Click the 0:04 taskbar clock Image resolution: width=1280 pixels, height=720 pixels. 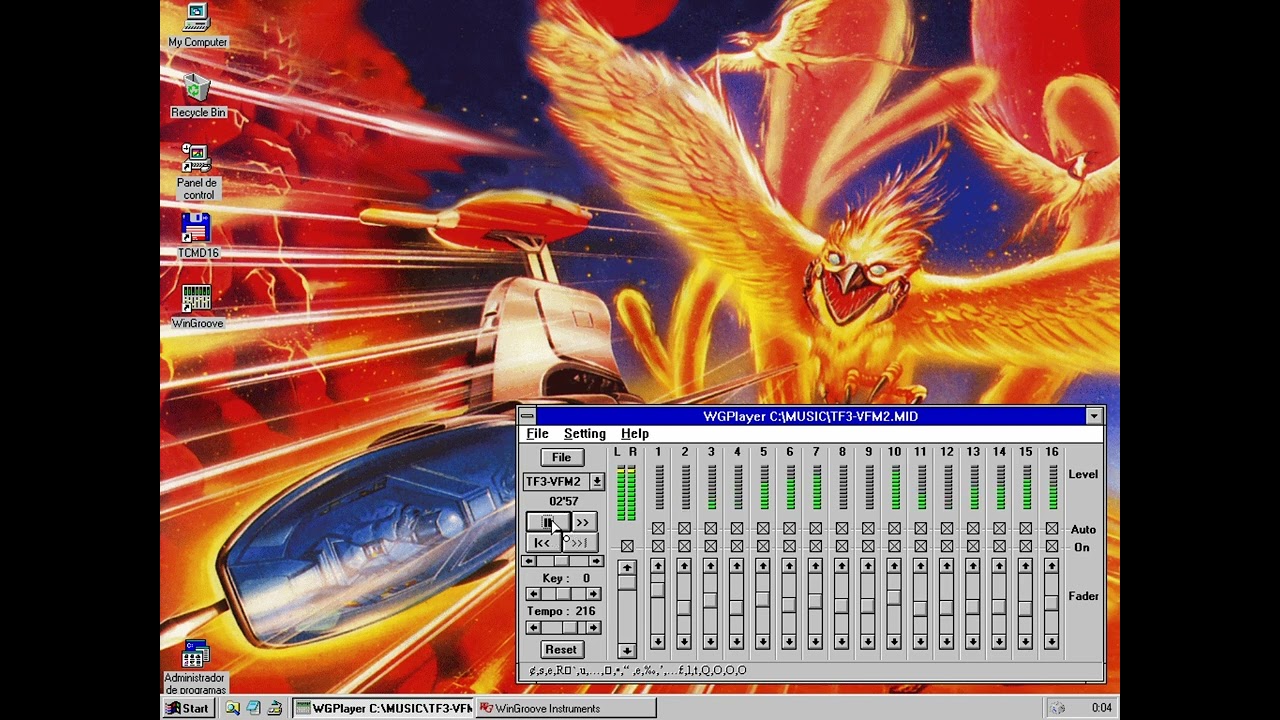click(1101, 708)
